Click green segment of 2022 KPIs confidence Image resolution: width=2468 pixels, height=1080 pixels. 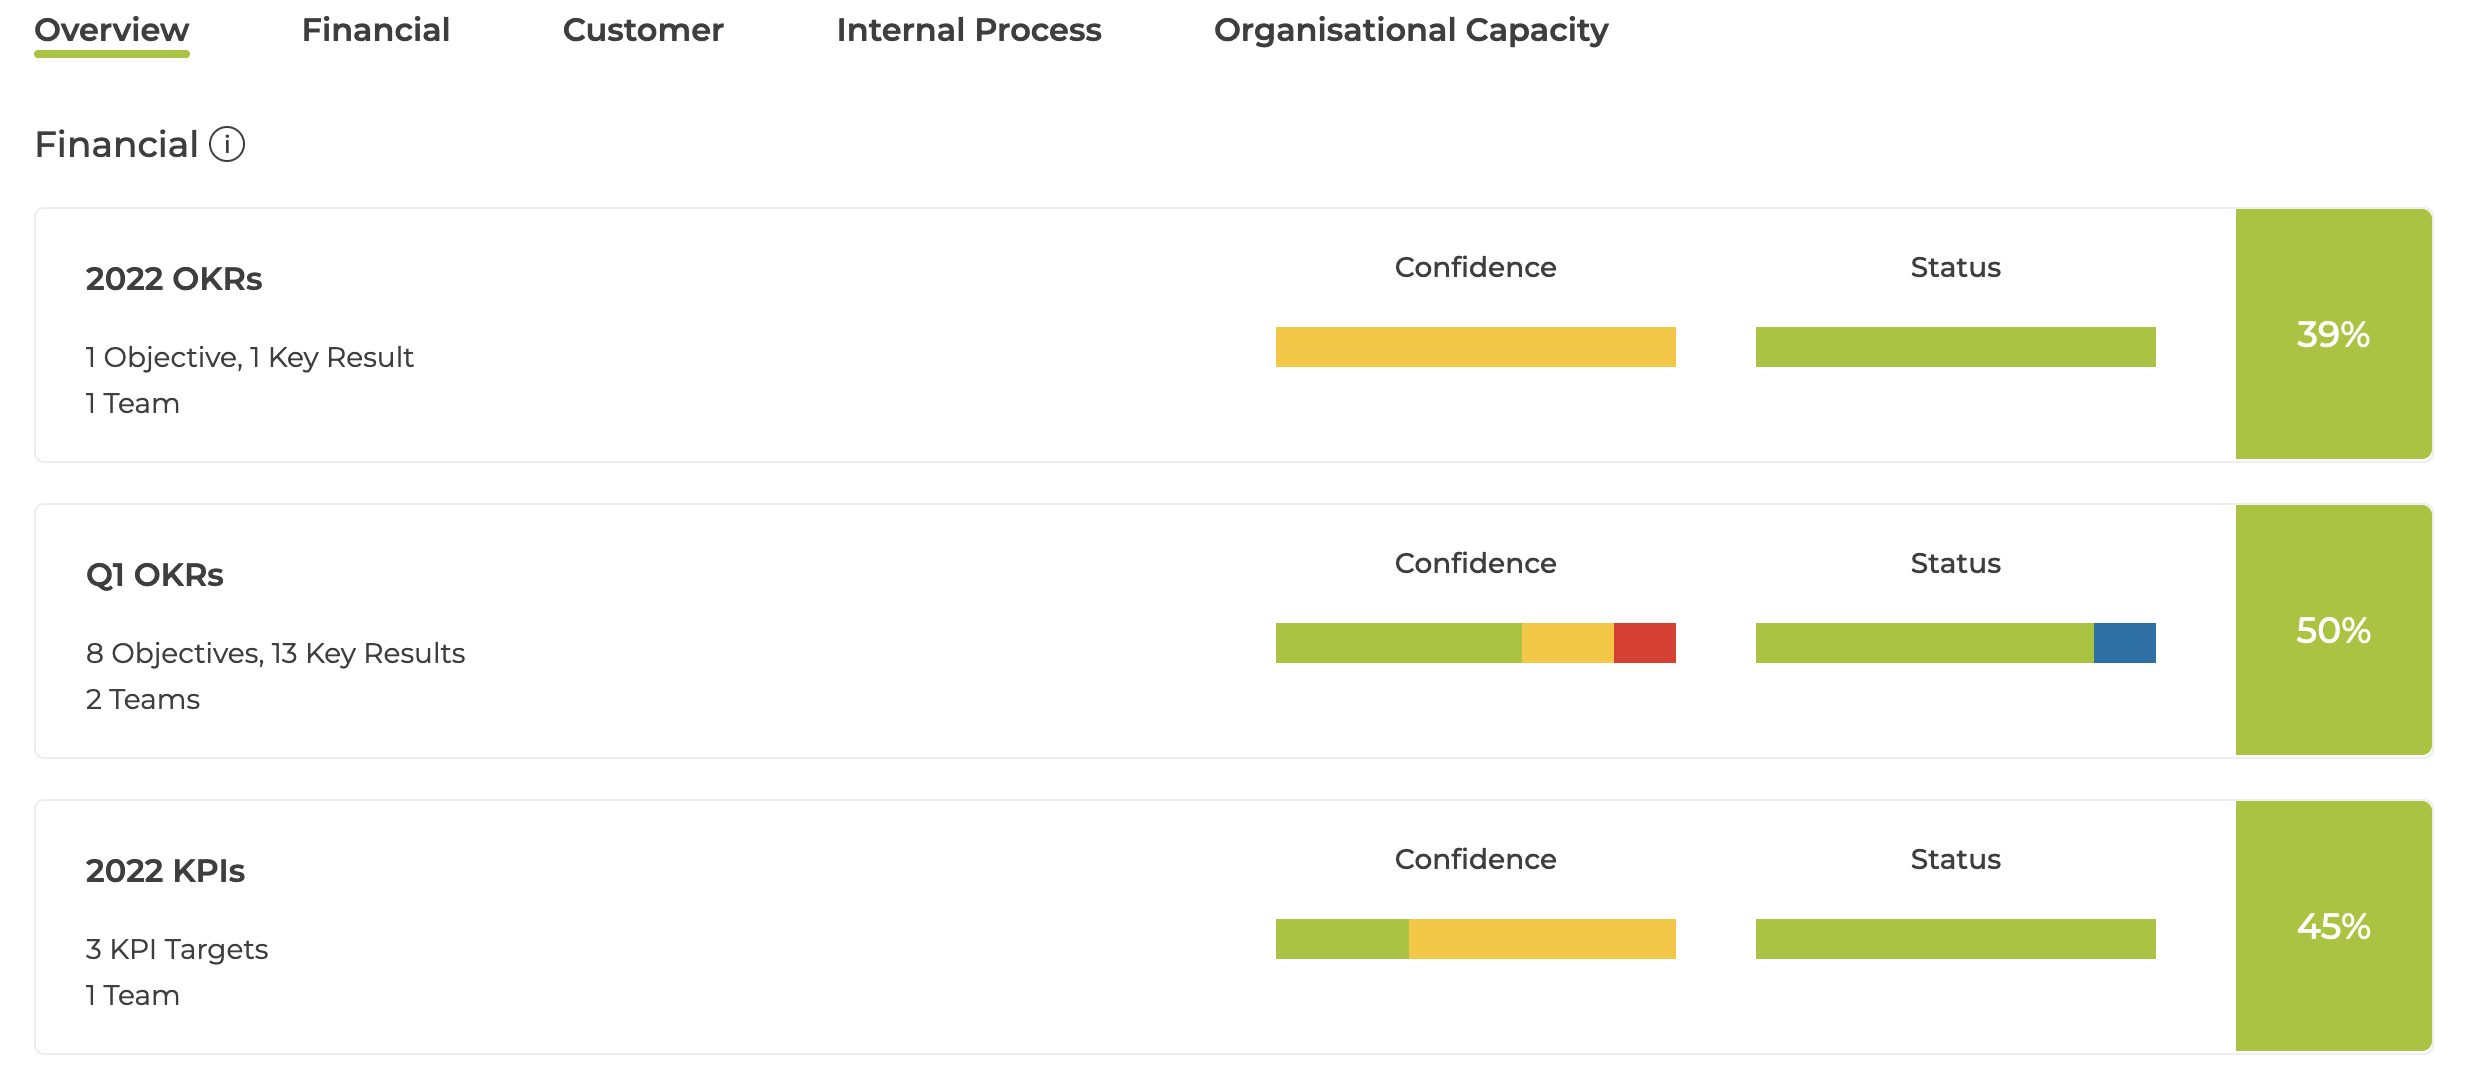1343,939
